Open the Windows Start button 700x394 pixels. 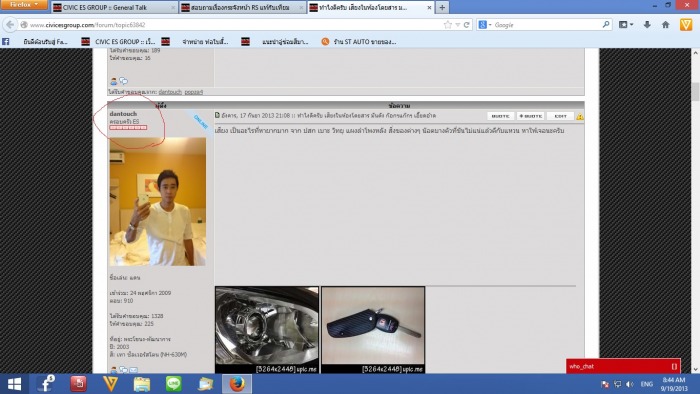tap(14, 384)
